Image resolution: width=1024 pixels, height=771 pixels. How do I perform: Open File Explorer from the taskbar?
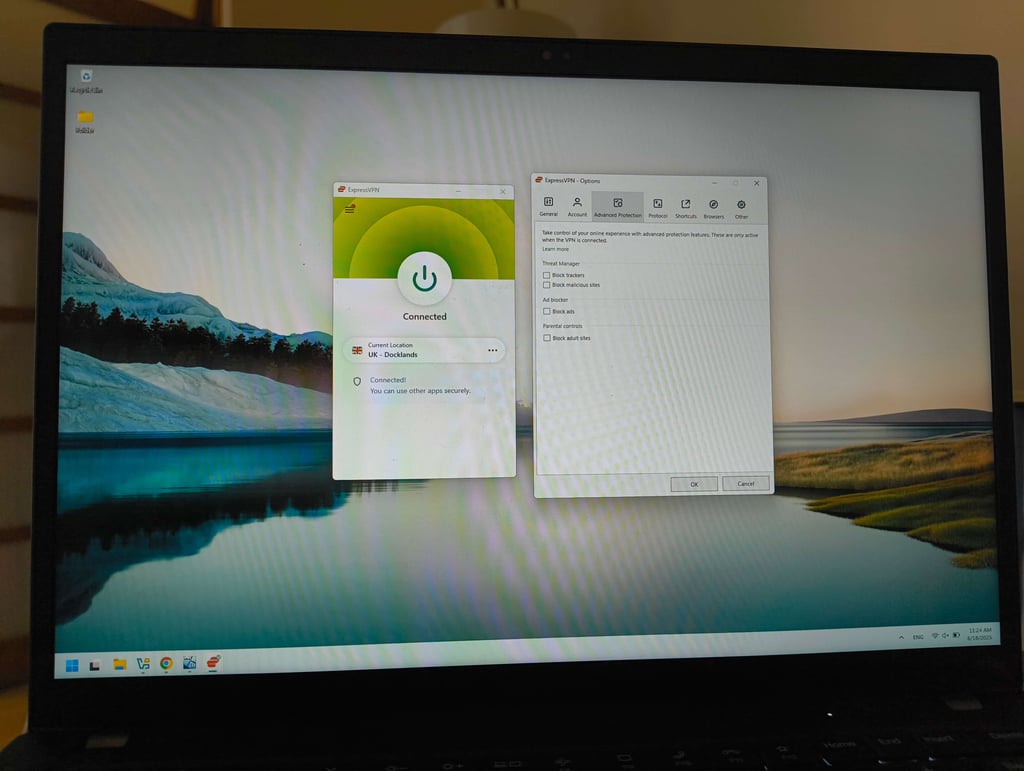click(x=119, y=665)
